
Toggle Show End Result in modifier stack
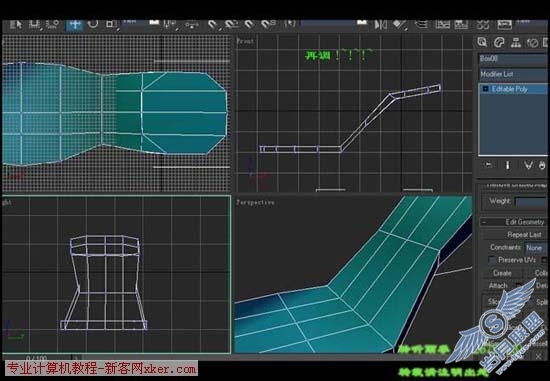(507, 165)
